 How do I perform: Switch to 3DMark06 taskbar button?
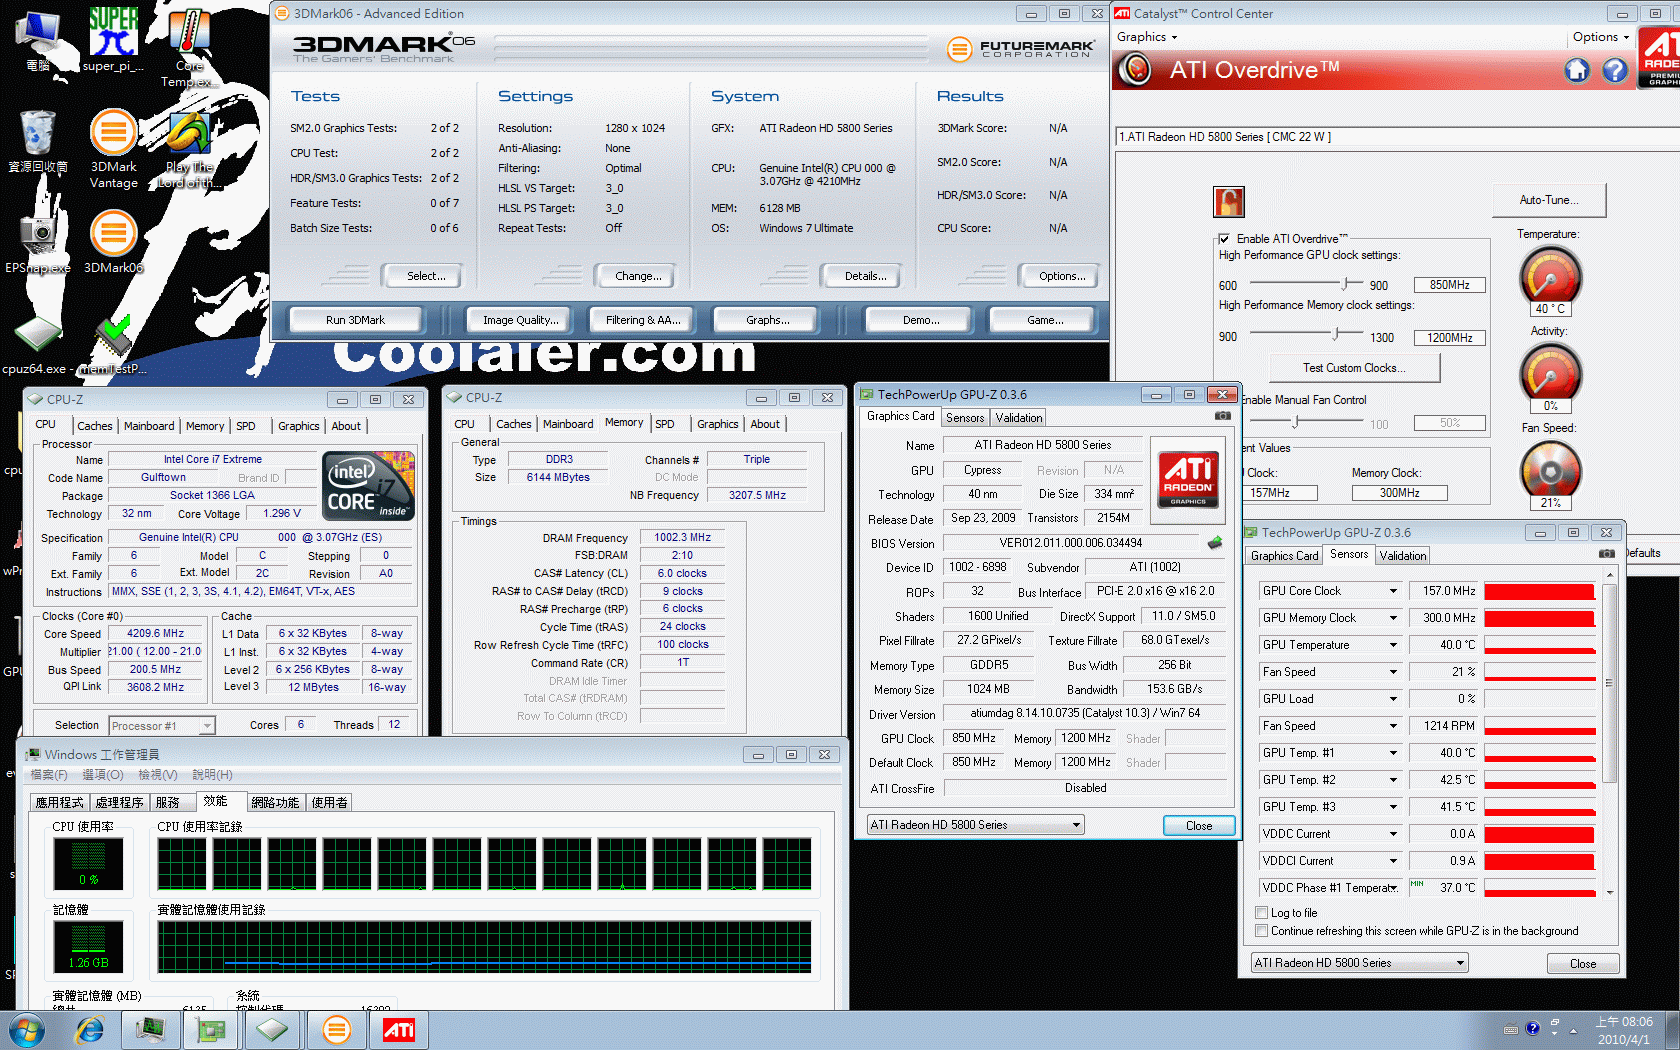coord(337,1030)
